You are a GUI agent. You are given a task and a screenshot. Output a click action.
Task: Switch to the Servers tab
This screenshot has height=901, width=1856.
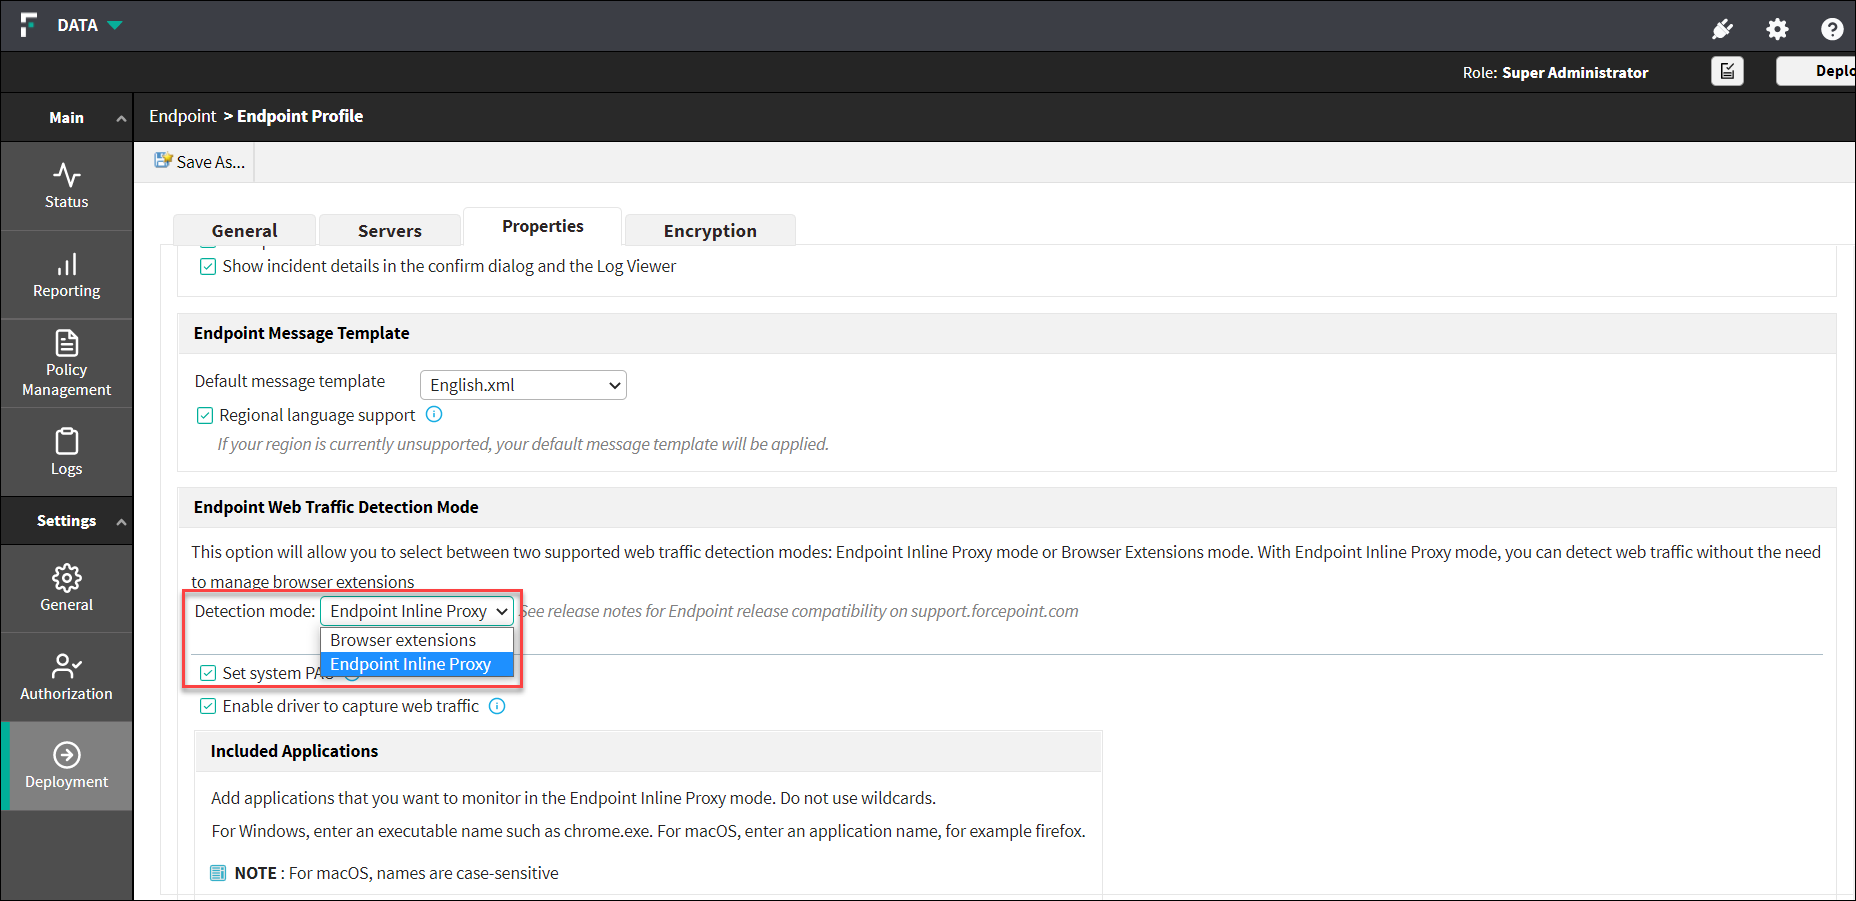tap(390, 231)
